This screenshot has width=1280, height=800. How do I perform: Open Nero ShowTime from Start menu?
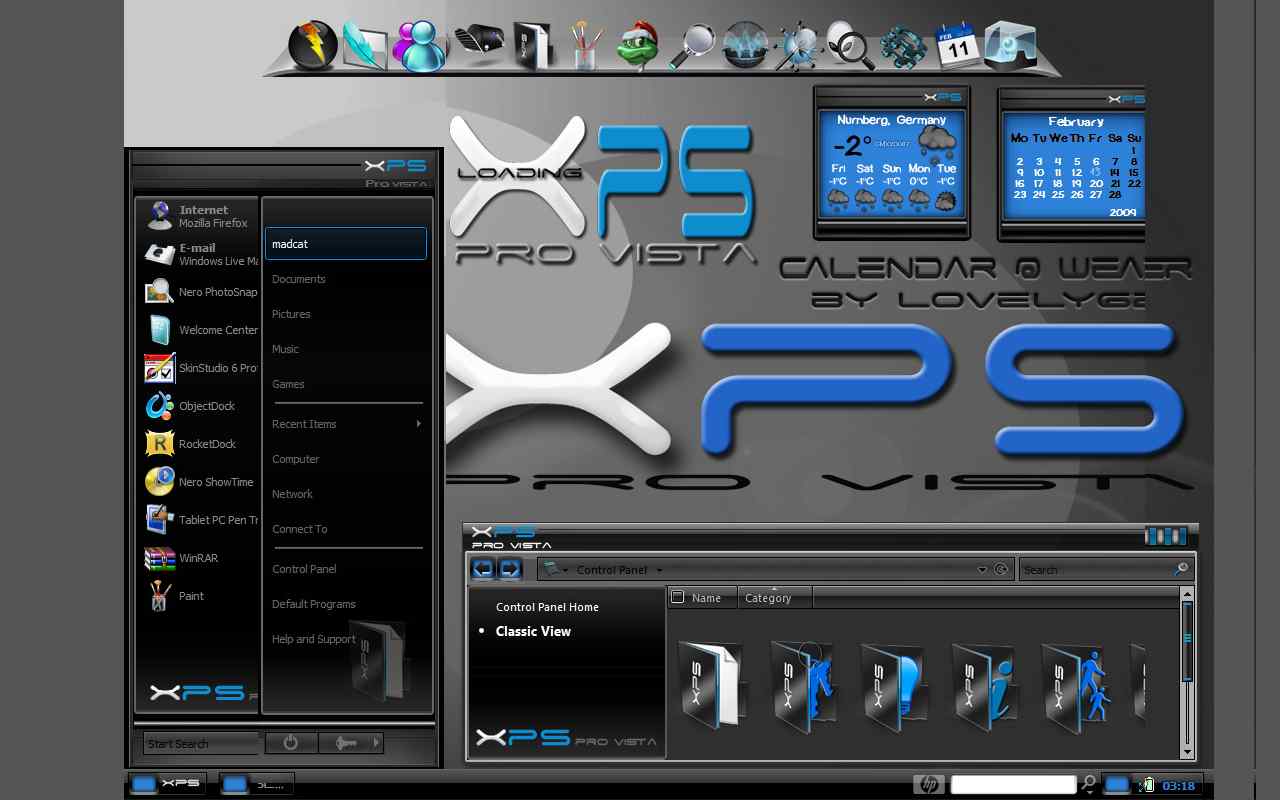198,482
